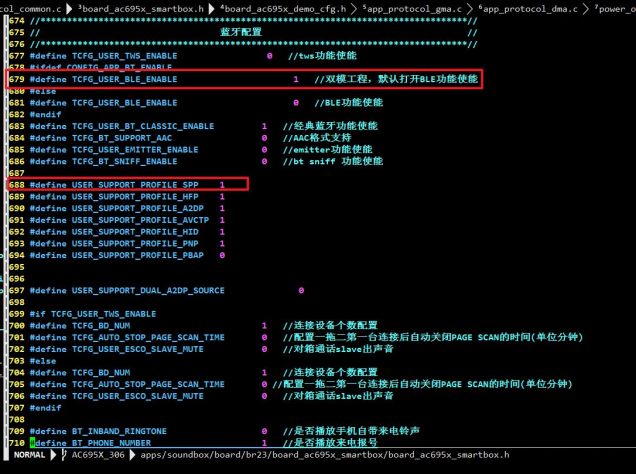Click line number 688 in the gutter
Image resolution: width=636 pixels, height=474 pixels.
pyautogui.click(x=17, y=185)
